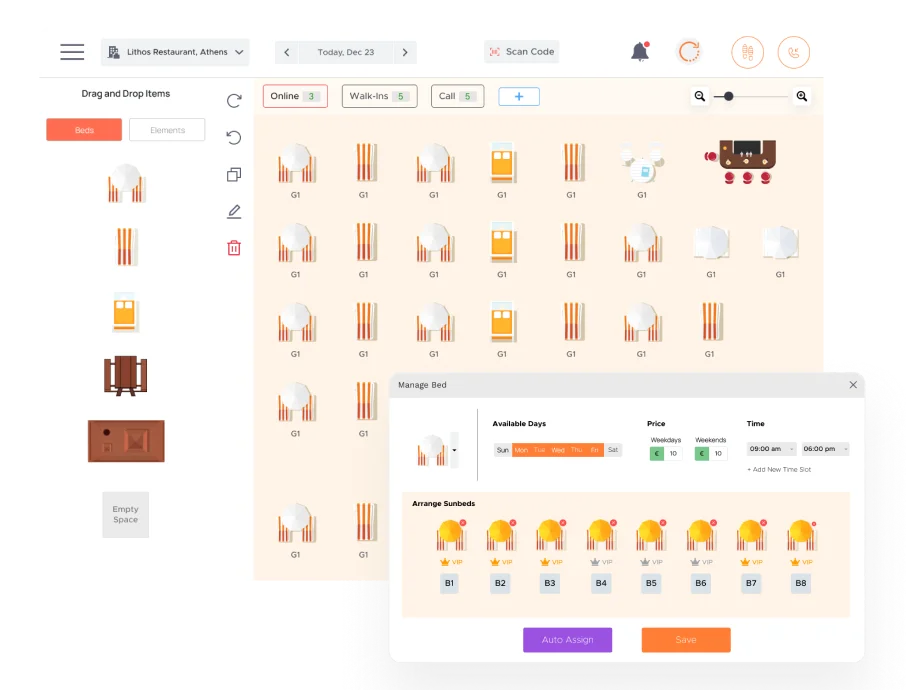Click the red delete trash icon
Viewport: 906px width, 690px height.
click(x=234, y=248)
